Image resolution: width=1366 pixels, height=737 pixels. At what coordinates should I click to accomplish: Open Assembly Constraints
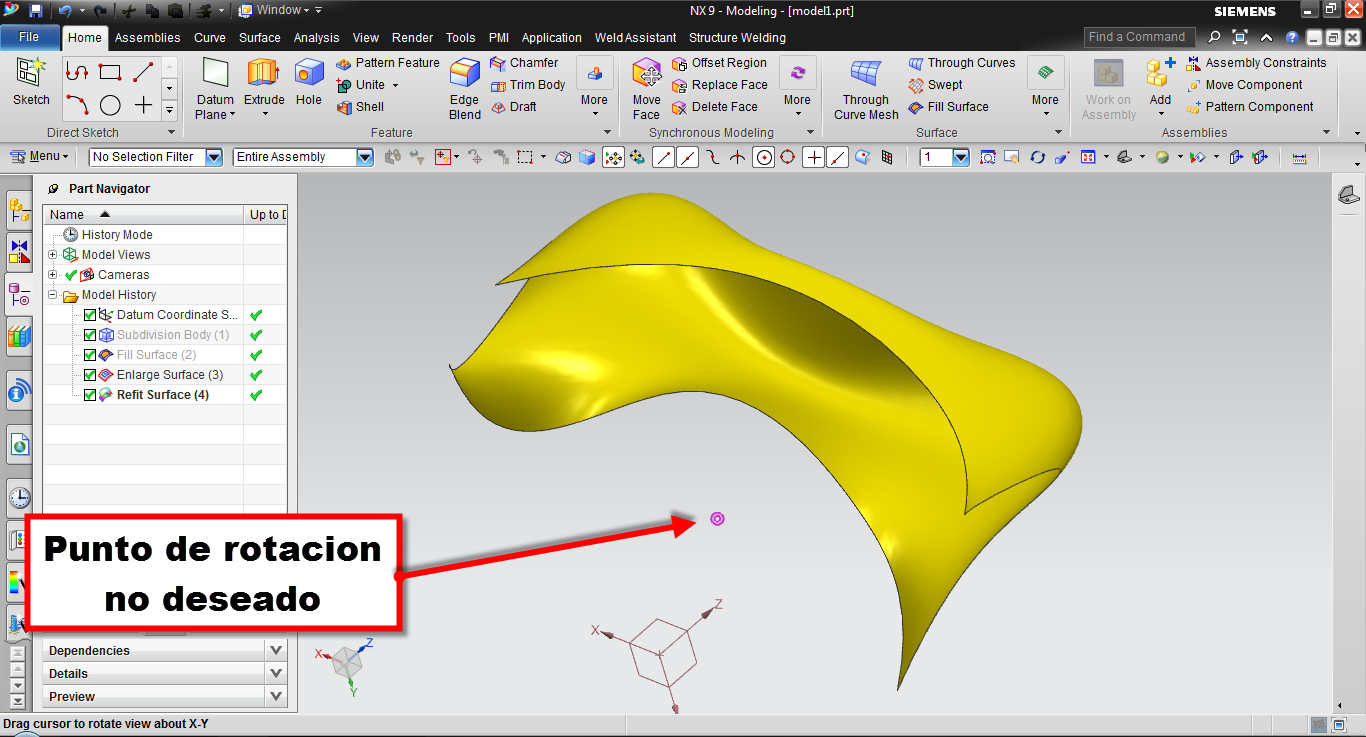pos(1256,63)
